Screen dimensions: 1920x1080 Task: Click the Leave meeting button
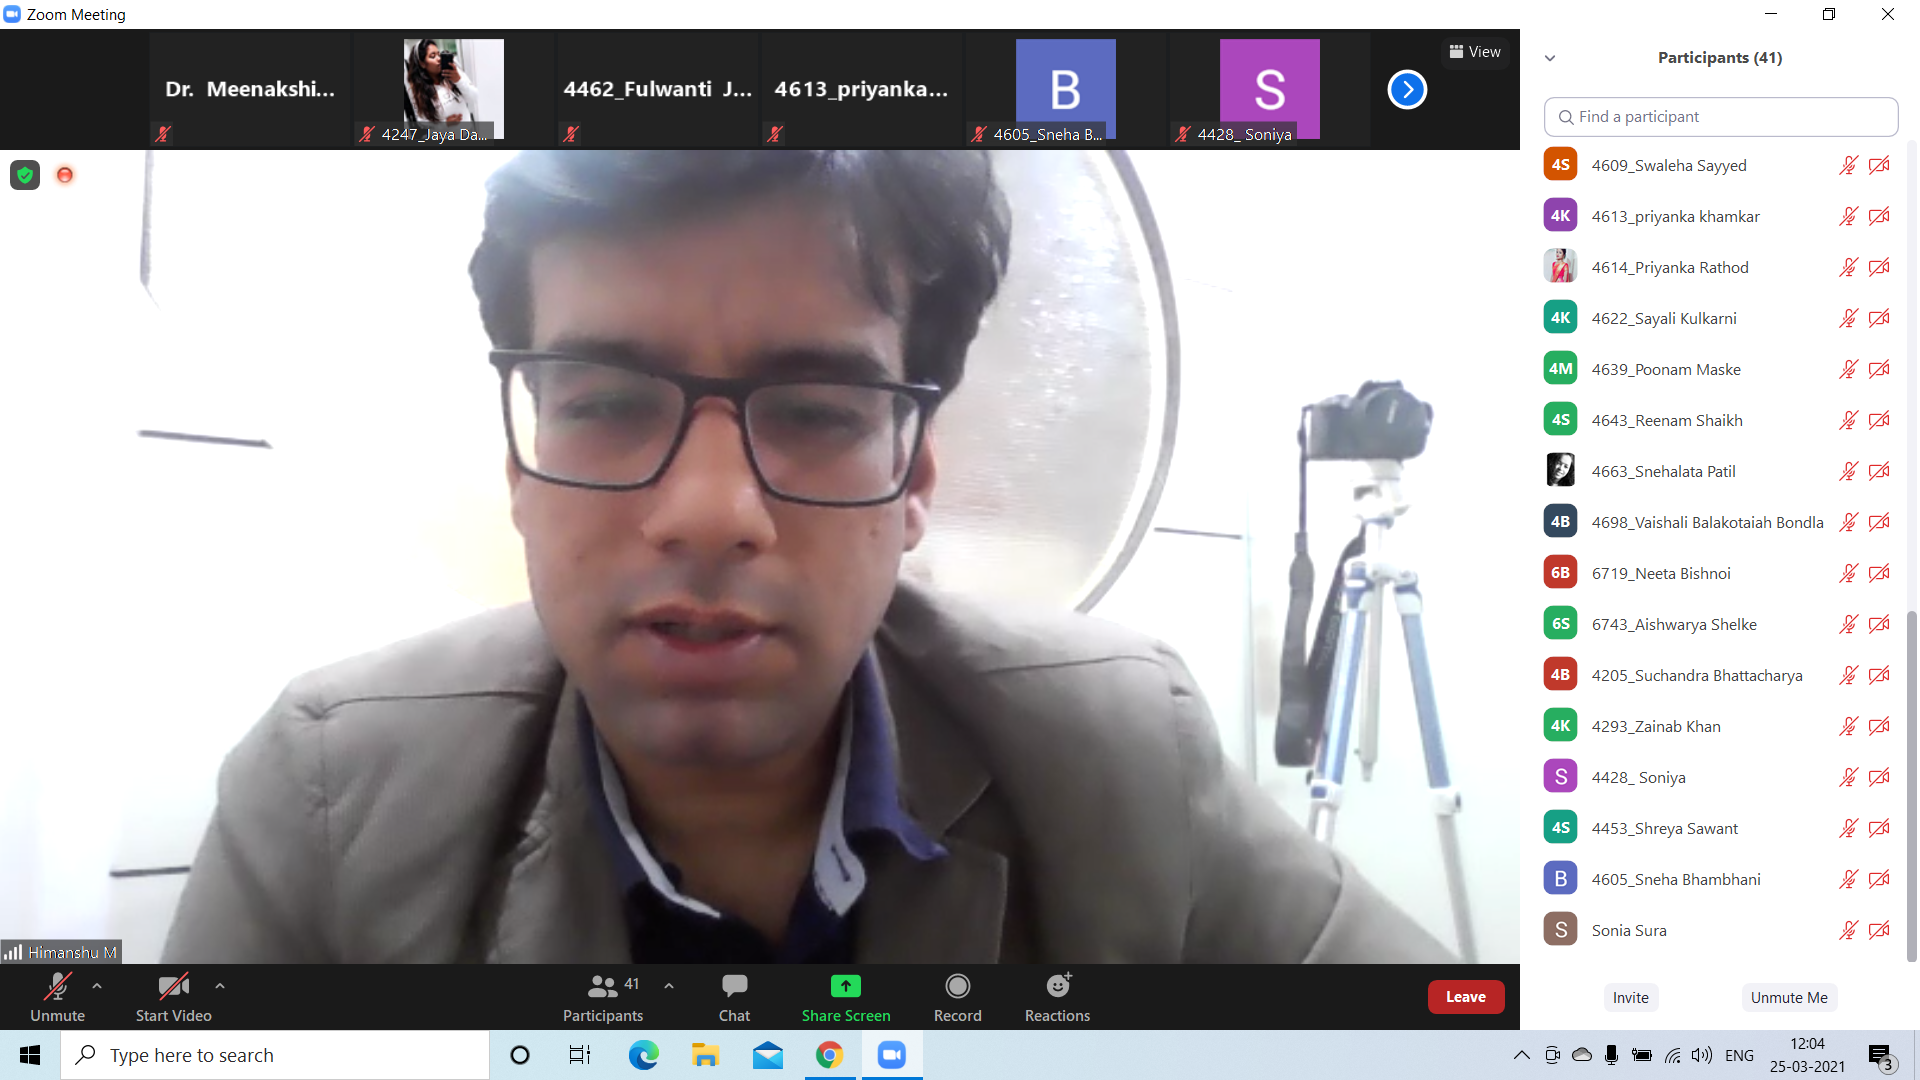coord(1465,997)
